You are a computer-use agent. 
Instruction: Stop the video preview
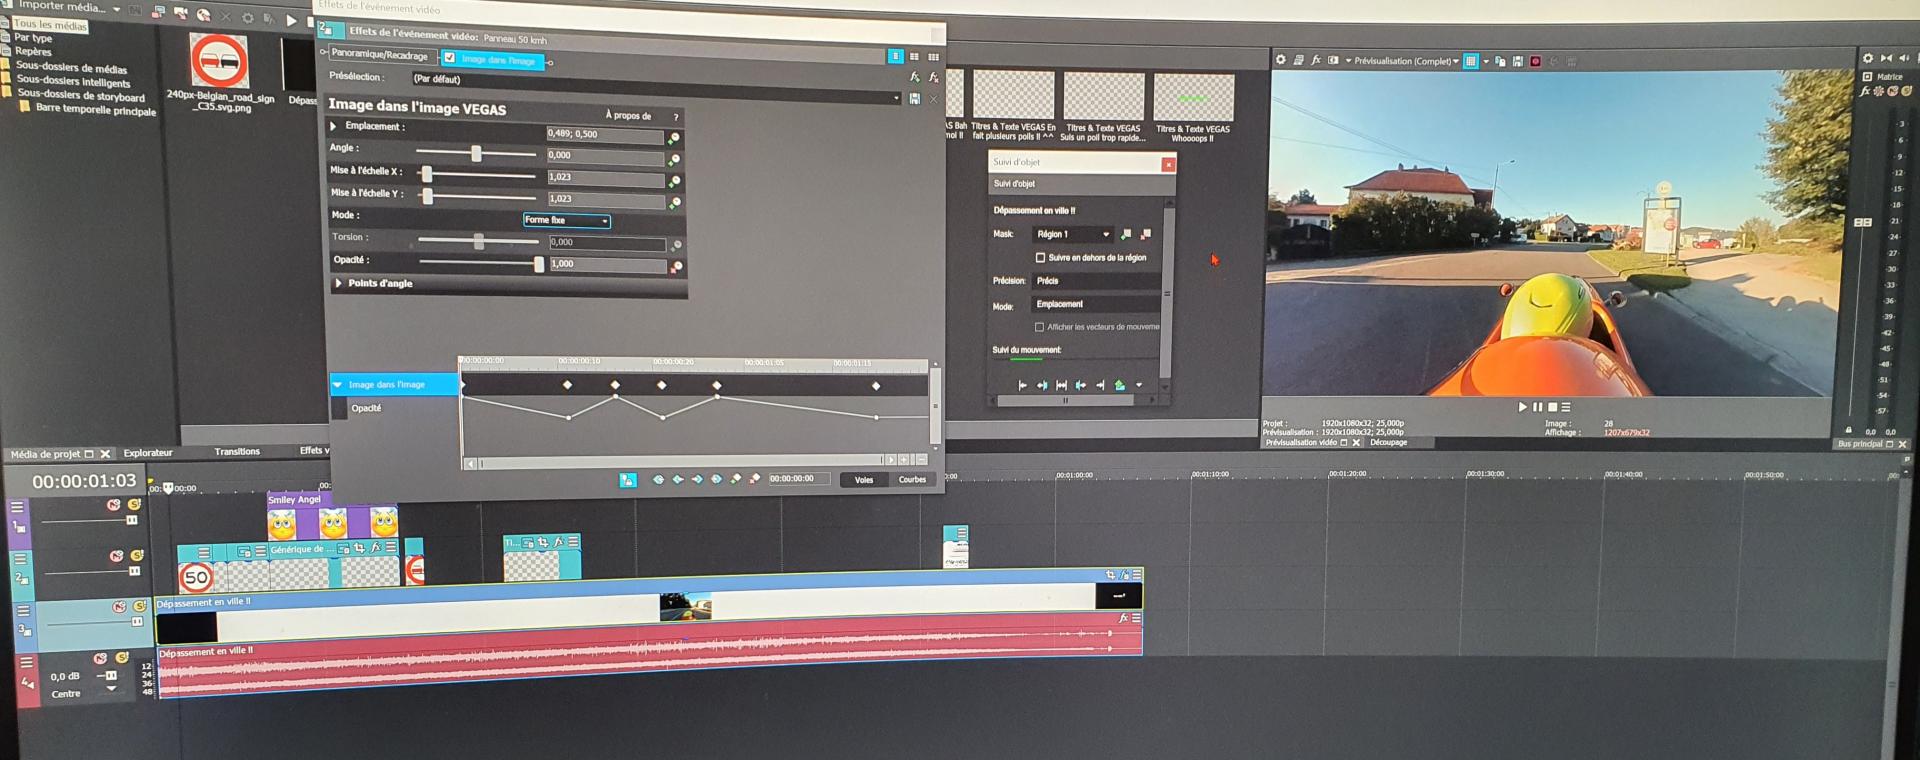[x=1552, y=407]
